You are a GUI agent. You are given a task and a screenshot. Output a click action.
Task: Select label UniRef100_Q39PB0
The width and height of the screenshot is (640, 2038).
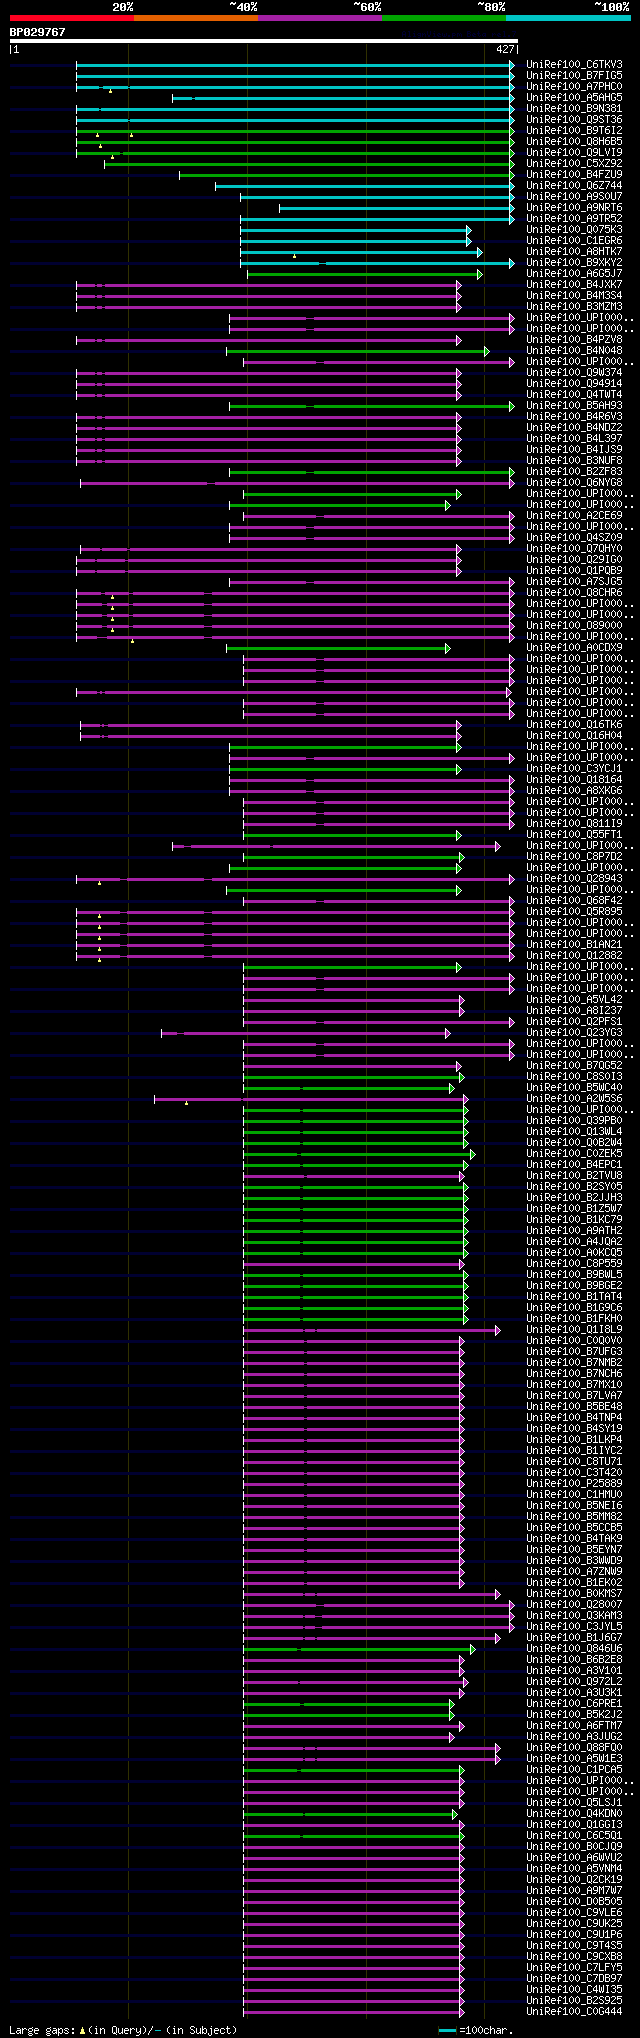[x=574, y=1121]
